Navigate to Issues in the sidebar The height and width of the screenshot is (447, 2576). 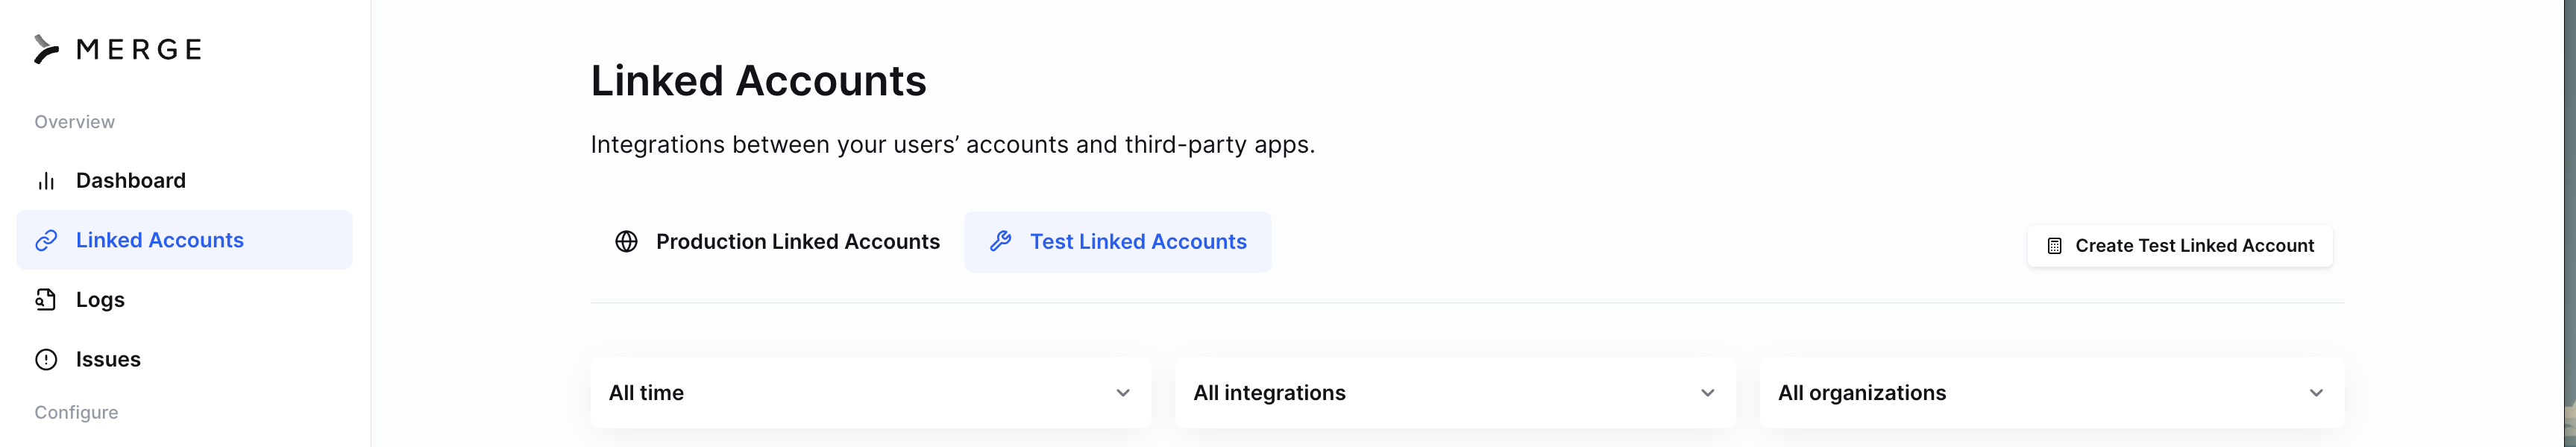(108, 360)
